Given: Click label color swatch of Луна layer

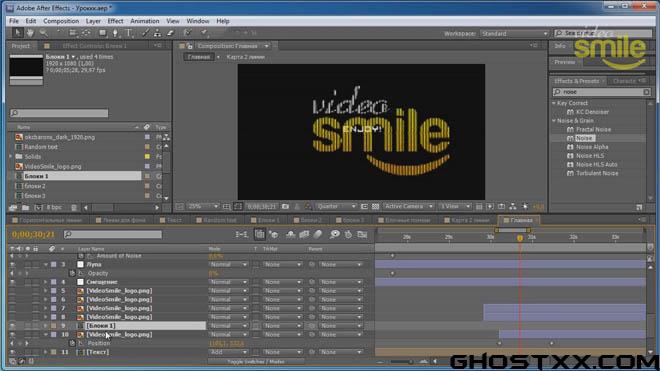Looking at the screenshot, I should click(53, 264).
